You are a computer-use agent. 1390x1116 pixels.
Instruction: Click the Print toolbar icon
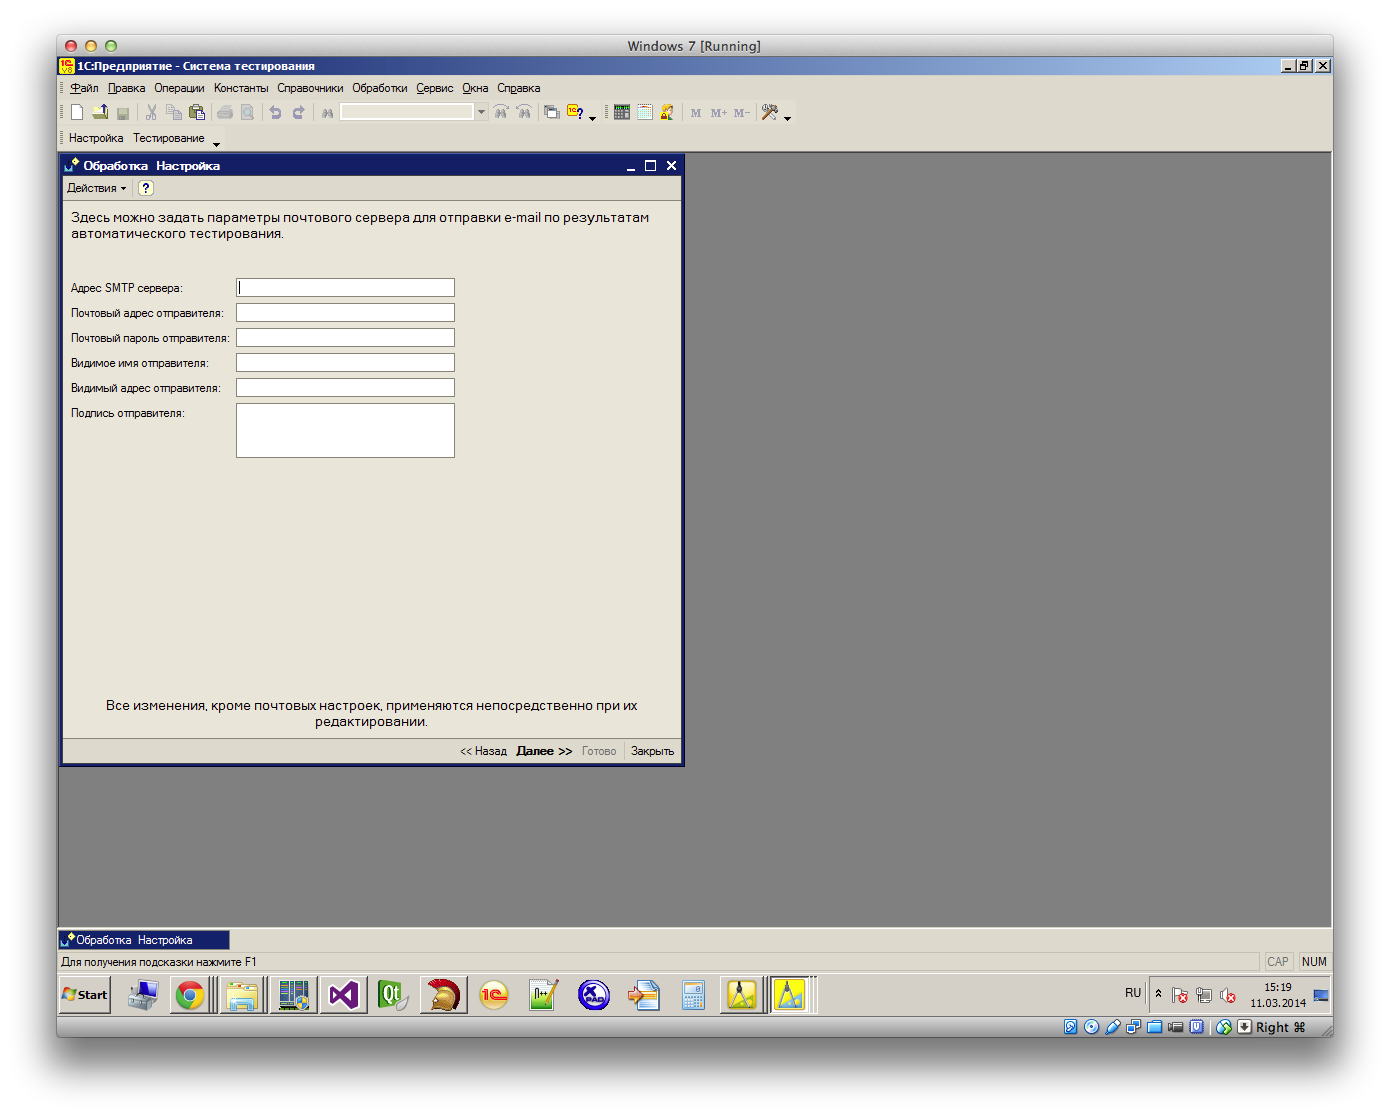(x=225, y=112)
